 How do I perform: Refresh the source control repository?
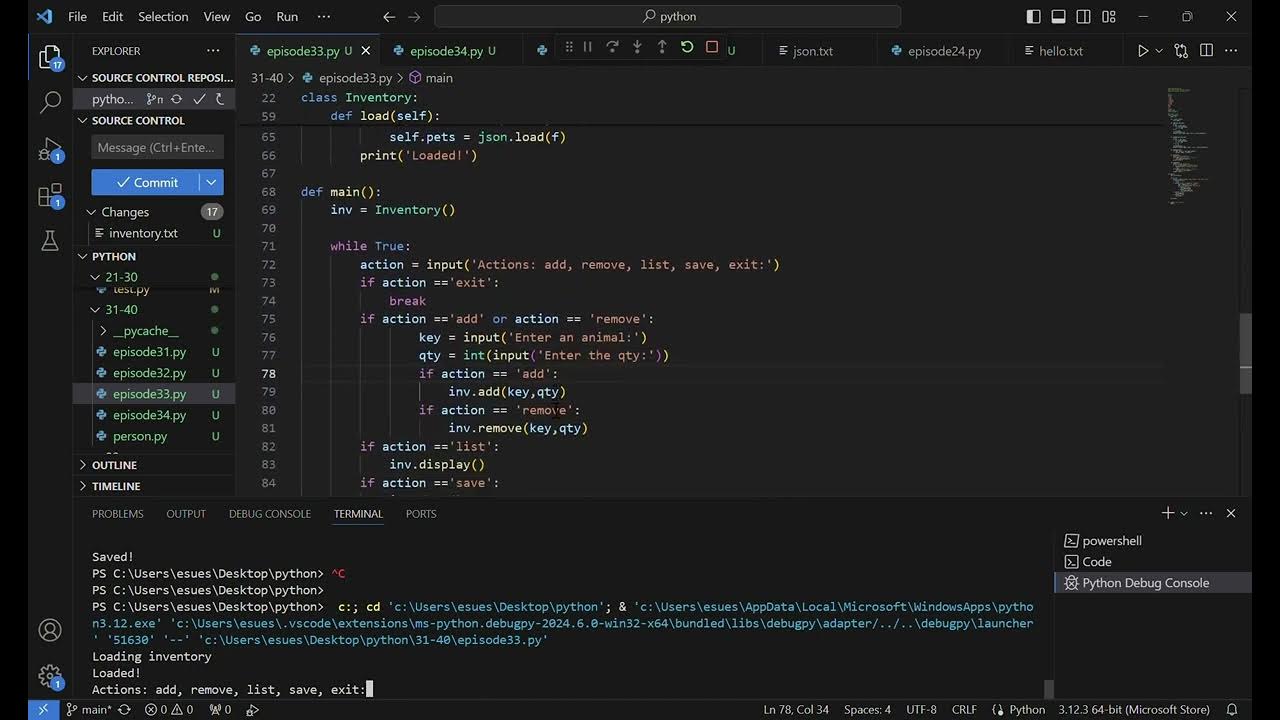tap(220, 99)
